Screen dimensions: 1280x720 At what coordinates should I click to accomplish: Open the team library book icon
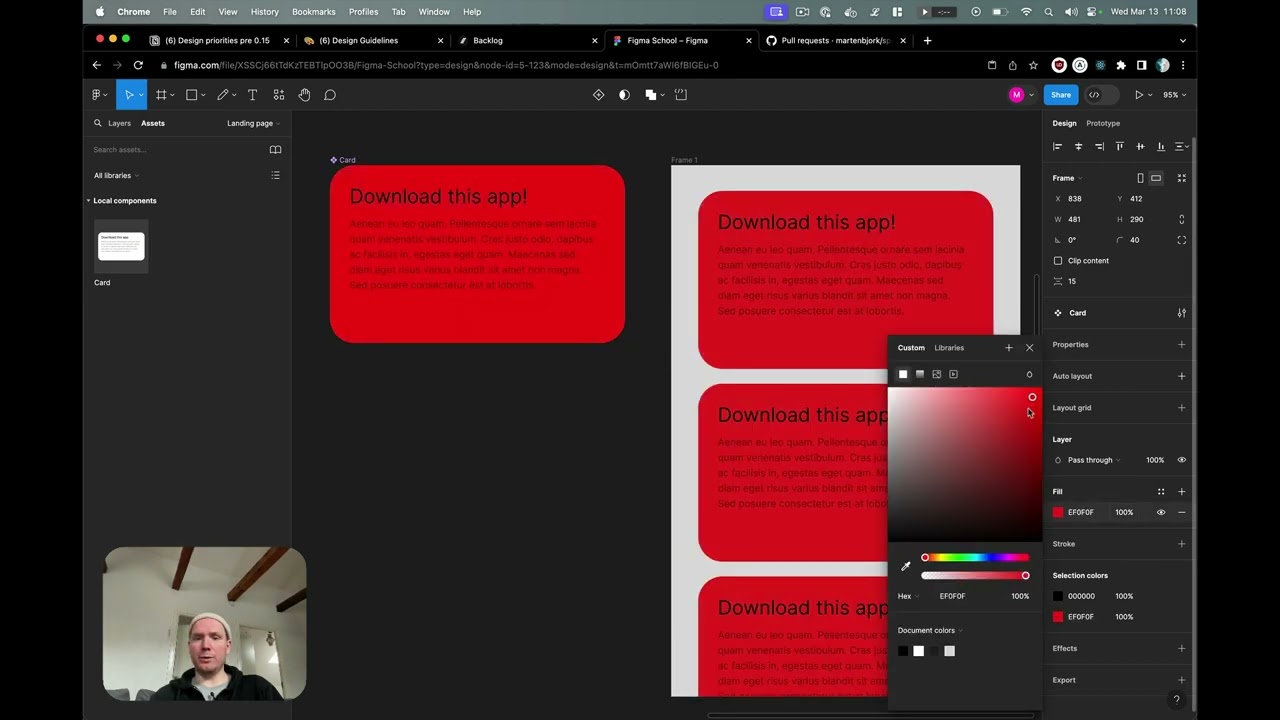[275, 150]
